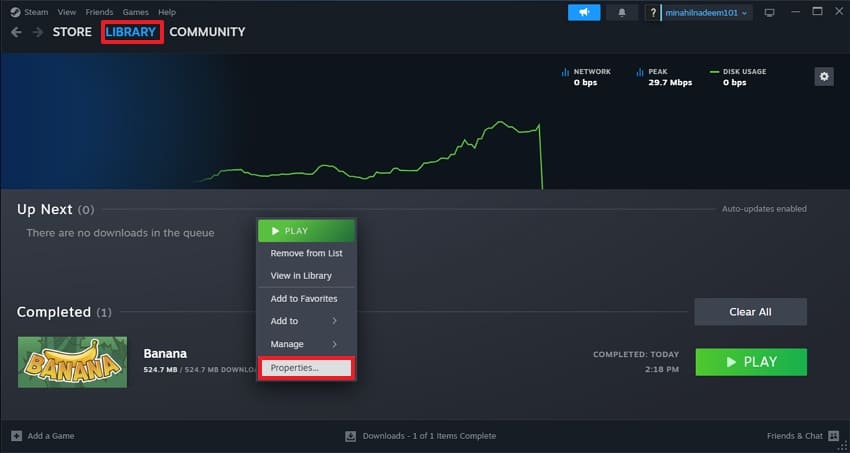Open Friends & Chat
This screenshot has height=453, width=850.
click(x=794, y=436)
